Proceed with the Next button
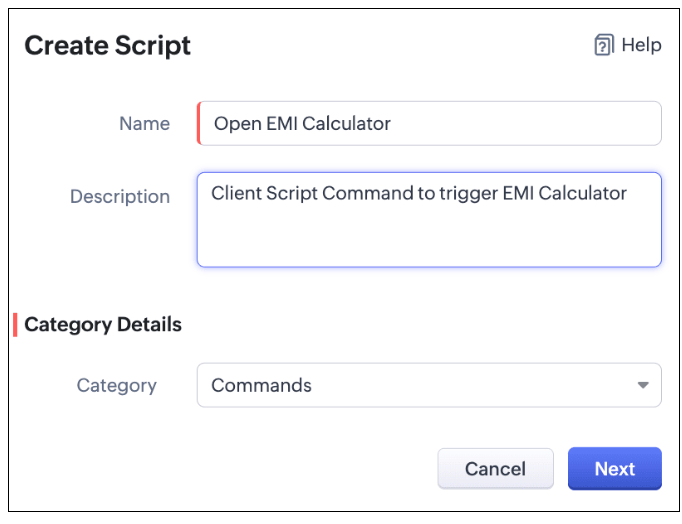The height and width of the screenshot is (524, 682). click(615, 469)
